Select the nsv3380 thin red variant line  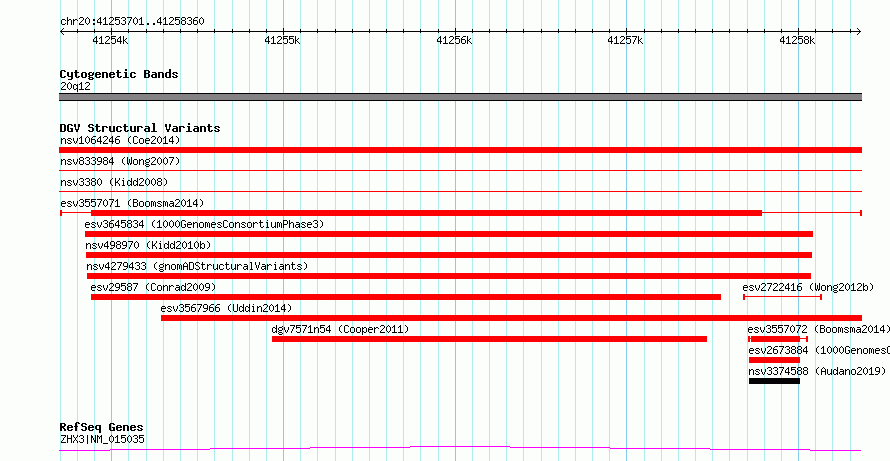pyautogui.click(x=460, y=191)
